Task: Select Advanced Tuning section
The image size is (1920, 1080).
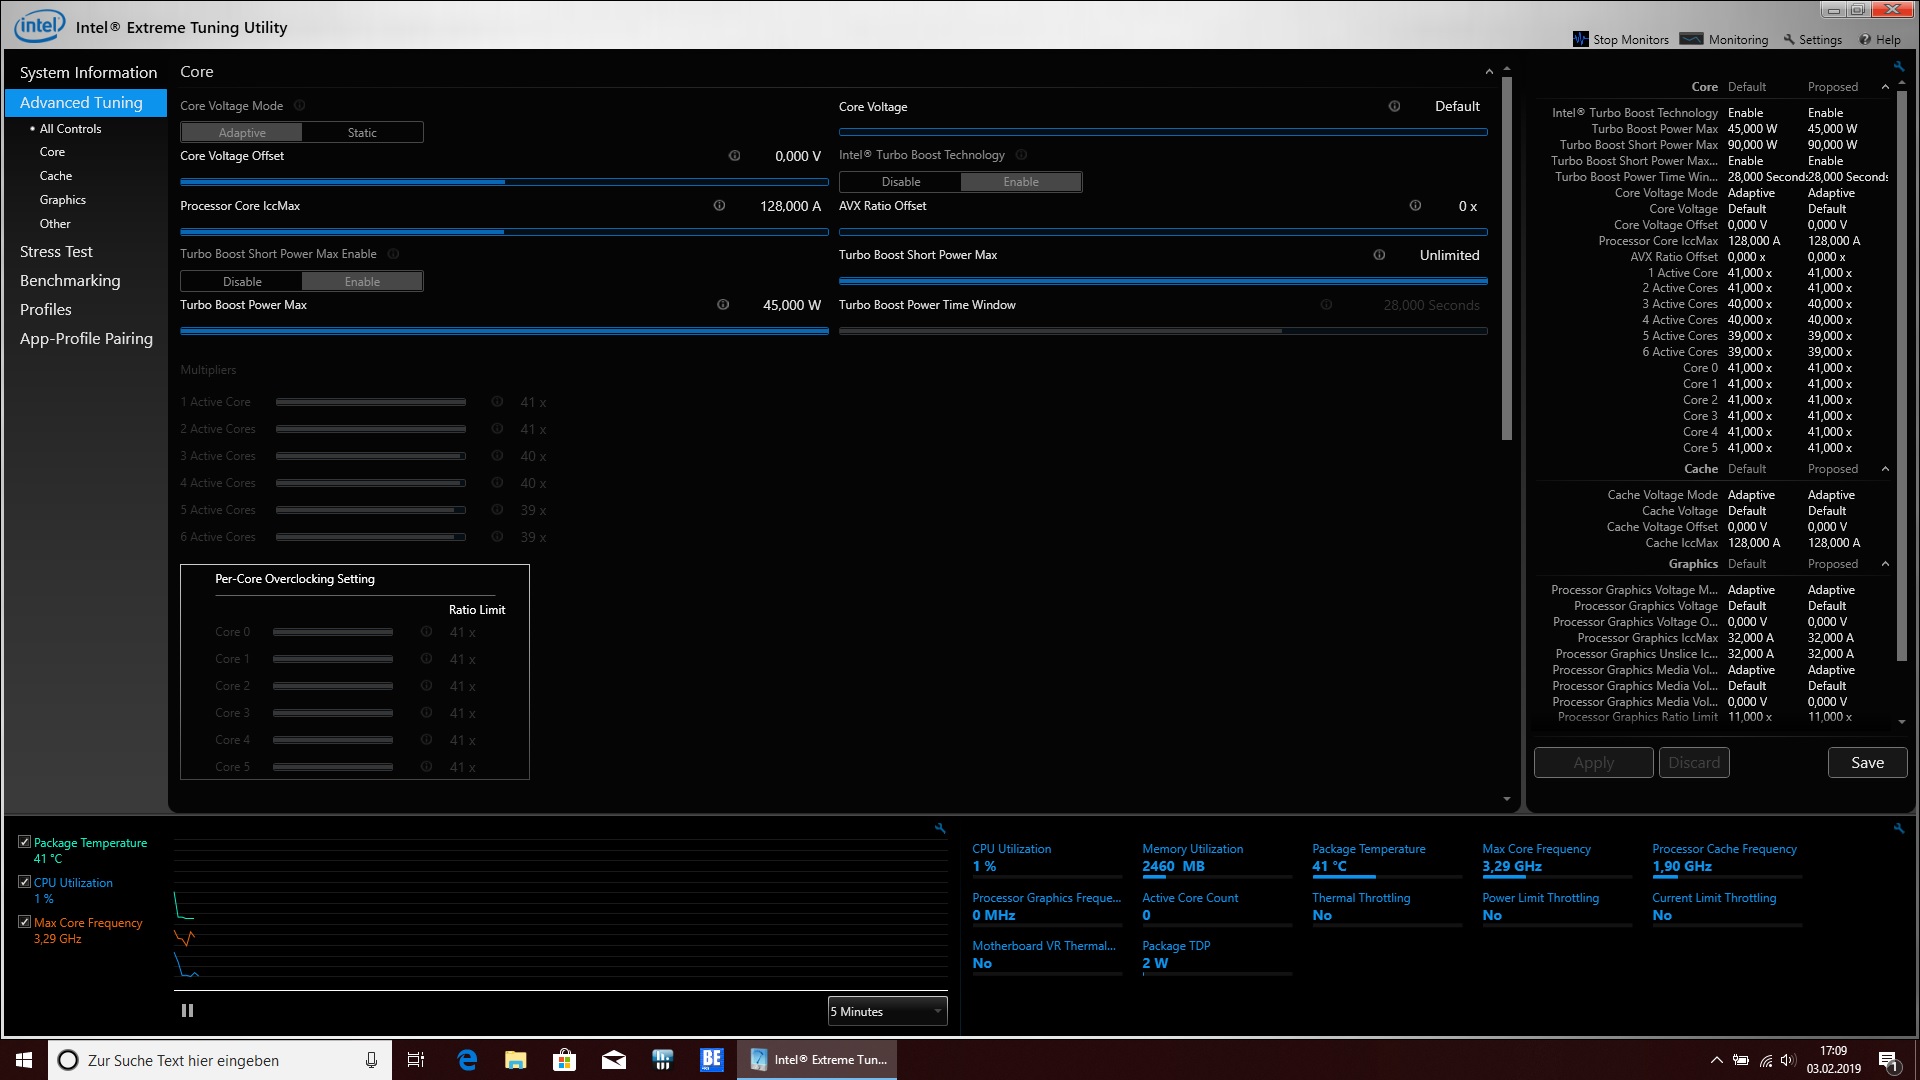Action: click(86, 102)
